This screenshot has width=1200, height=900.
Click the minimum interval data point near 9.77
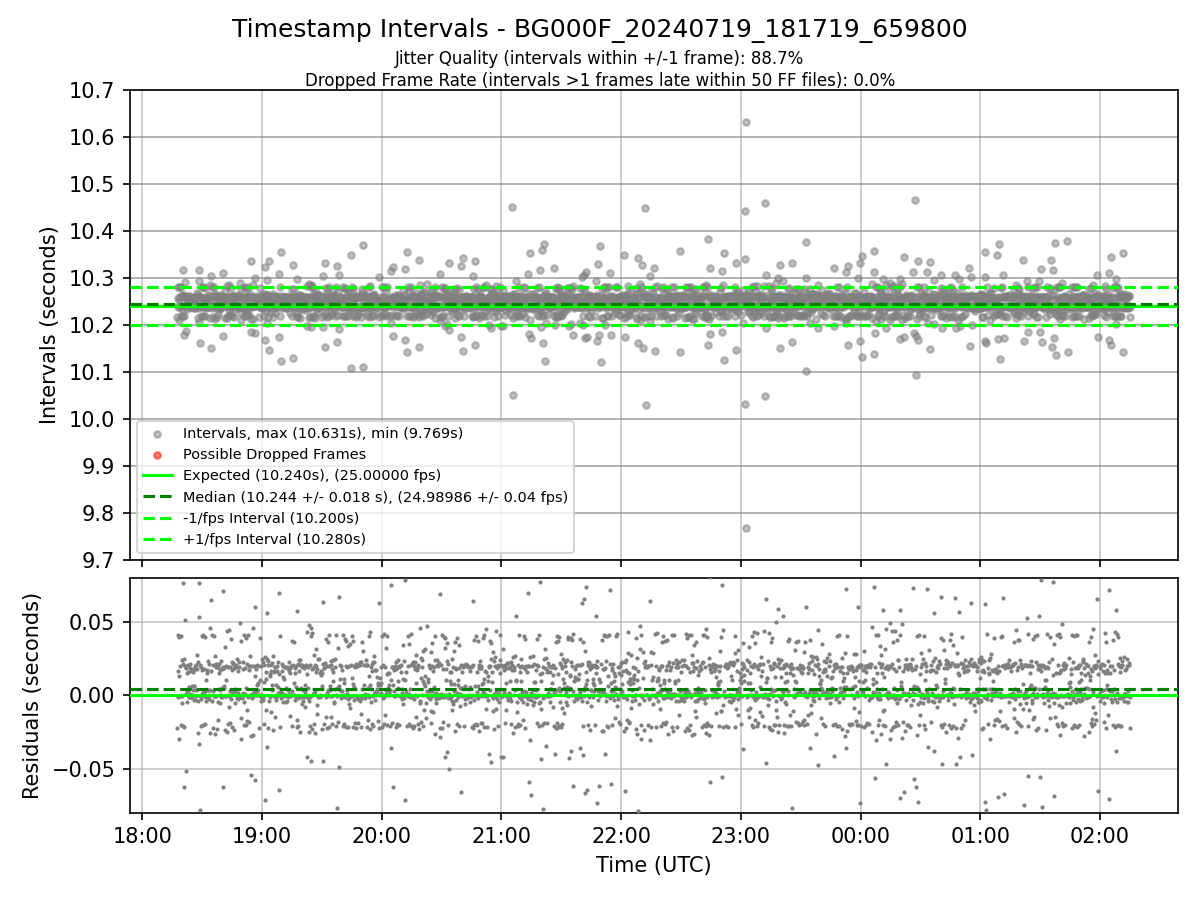click(746, 528)
